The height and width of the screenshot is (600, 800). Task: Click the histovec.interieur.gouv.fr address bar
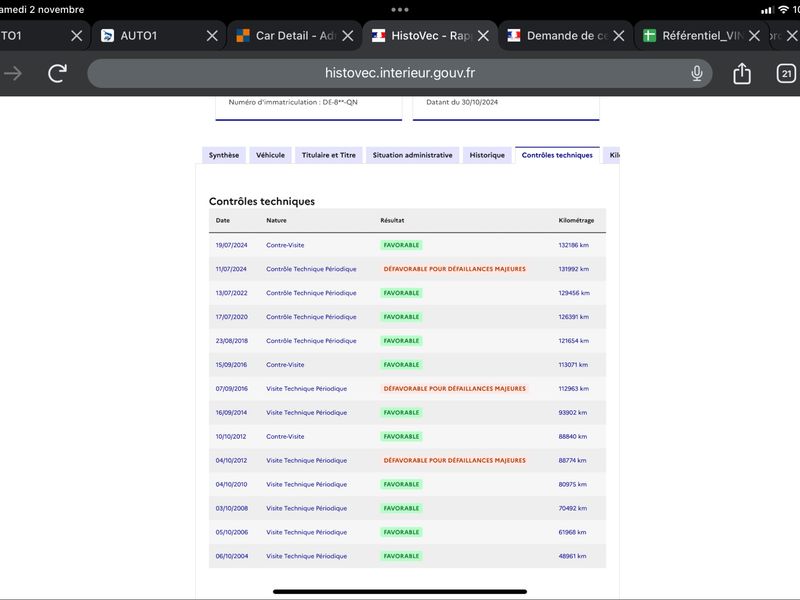pos(399,73)
